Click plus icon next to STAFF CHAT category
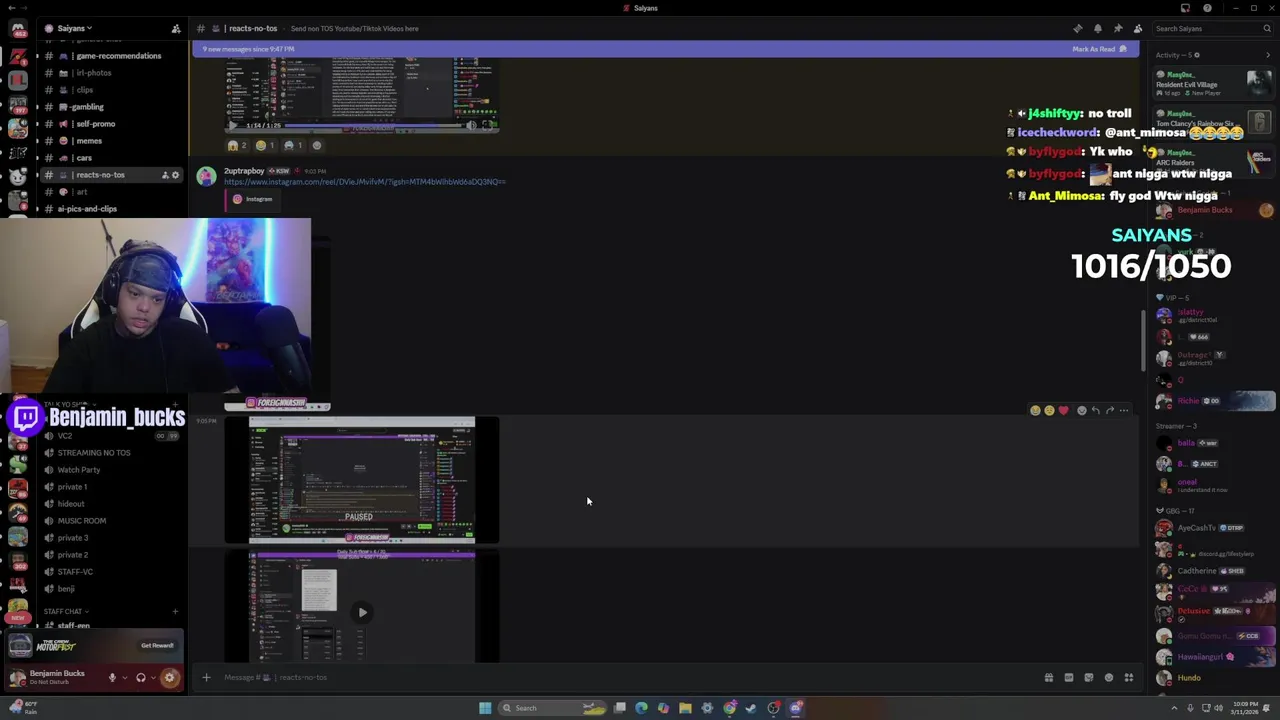 pyautogui.click(x=175, y=611)
